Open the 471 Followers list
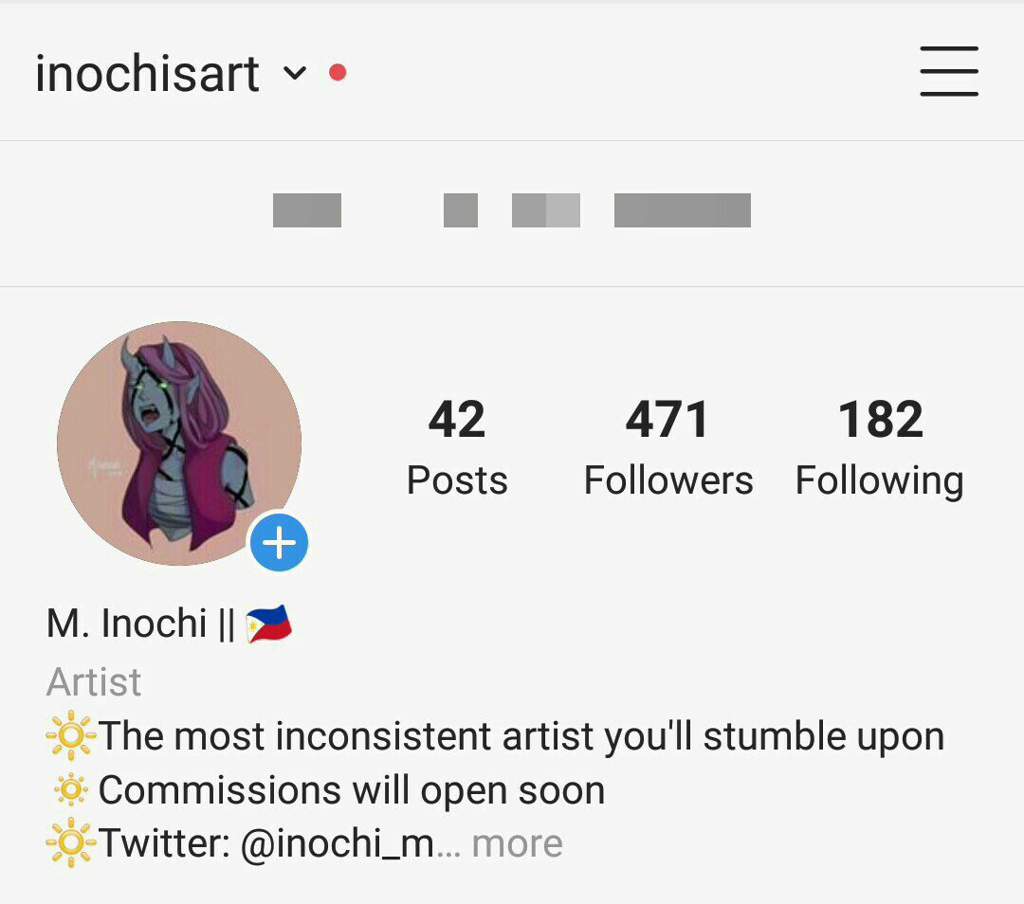 pyautogui.click(x=668, y=447)
